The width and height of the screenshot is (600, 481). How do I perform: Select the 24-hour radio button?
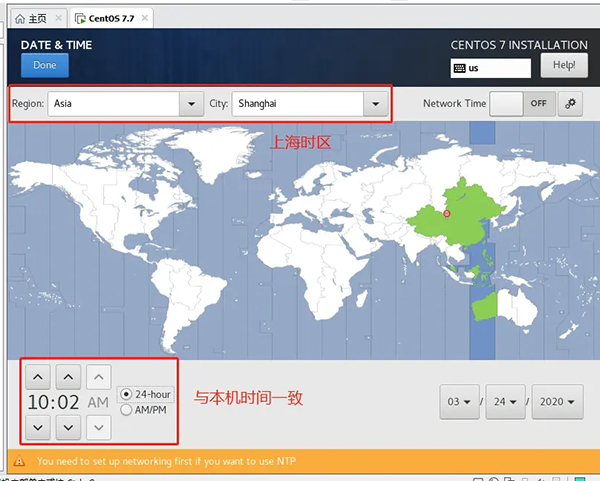(x=126, y=394)
